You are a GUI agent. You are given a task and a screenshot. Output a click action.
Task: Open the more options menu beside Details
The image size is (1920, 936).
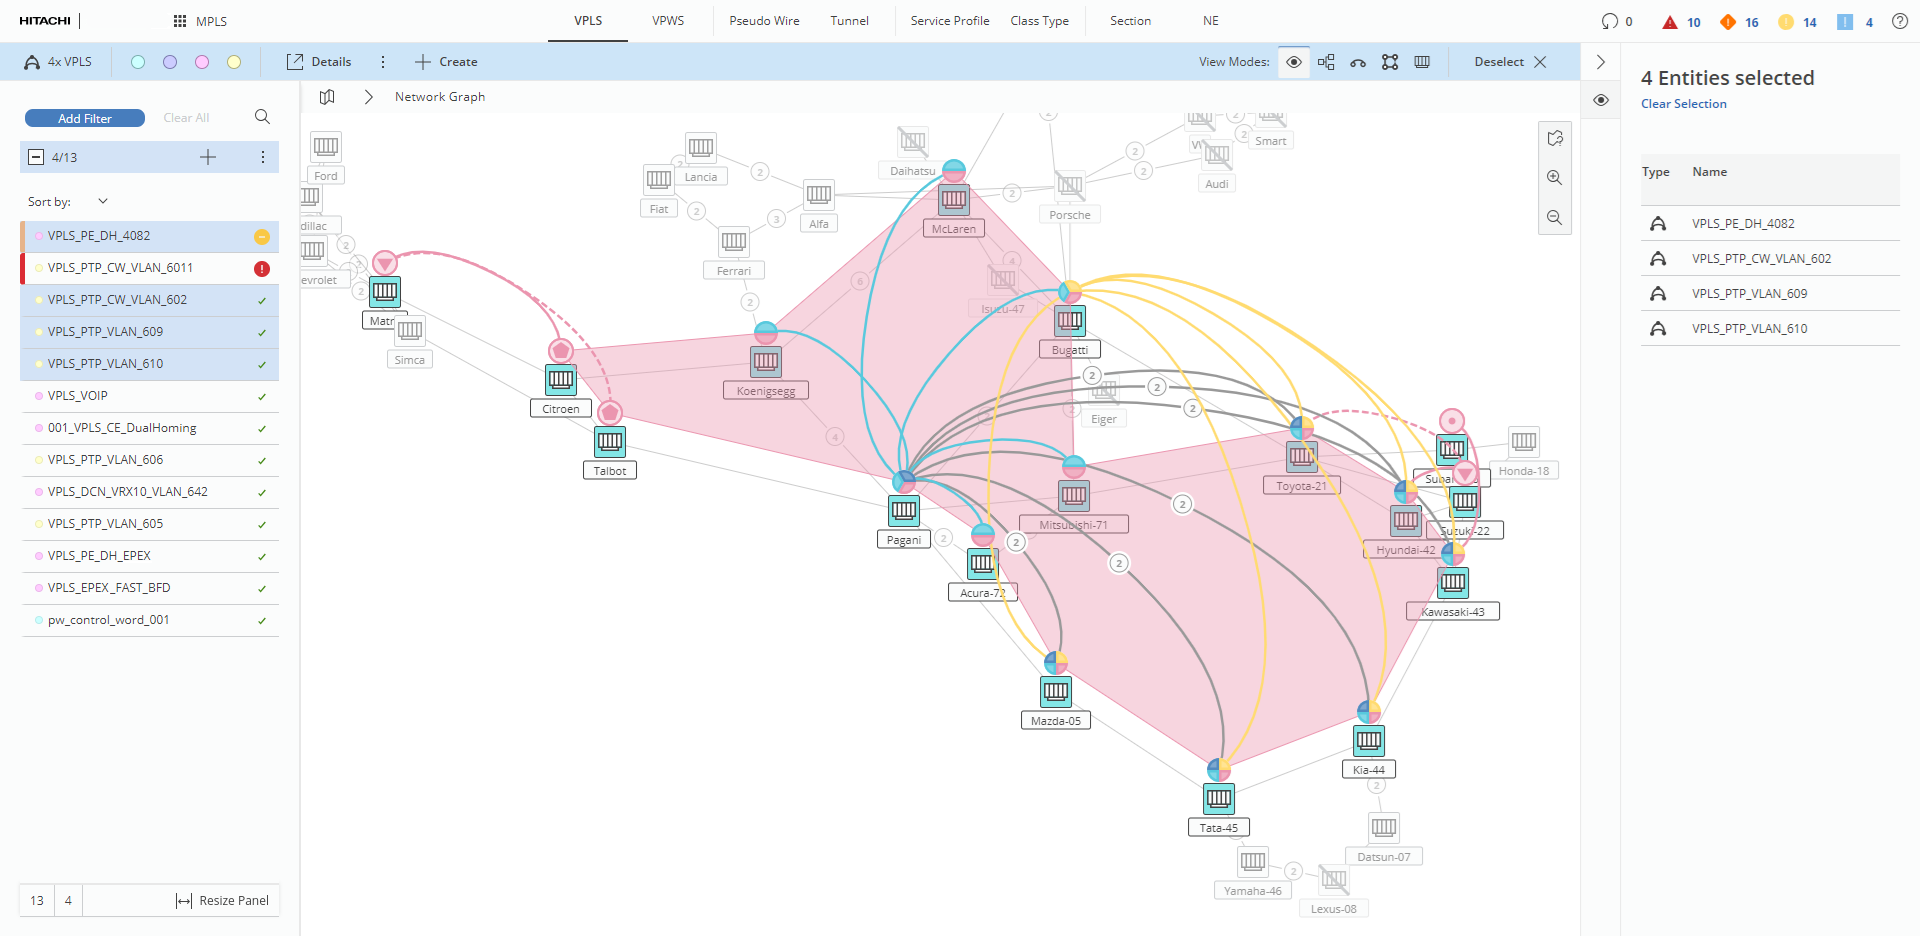point(383,62)
